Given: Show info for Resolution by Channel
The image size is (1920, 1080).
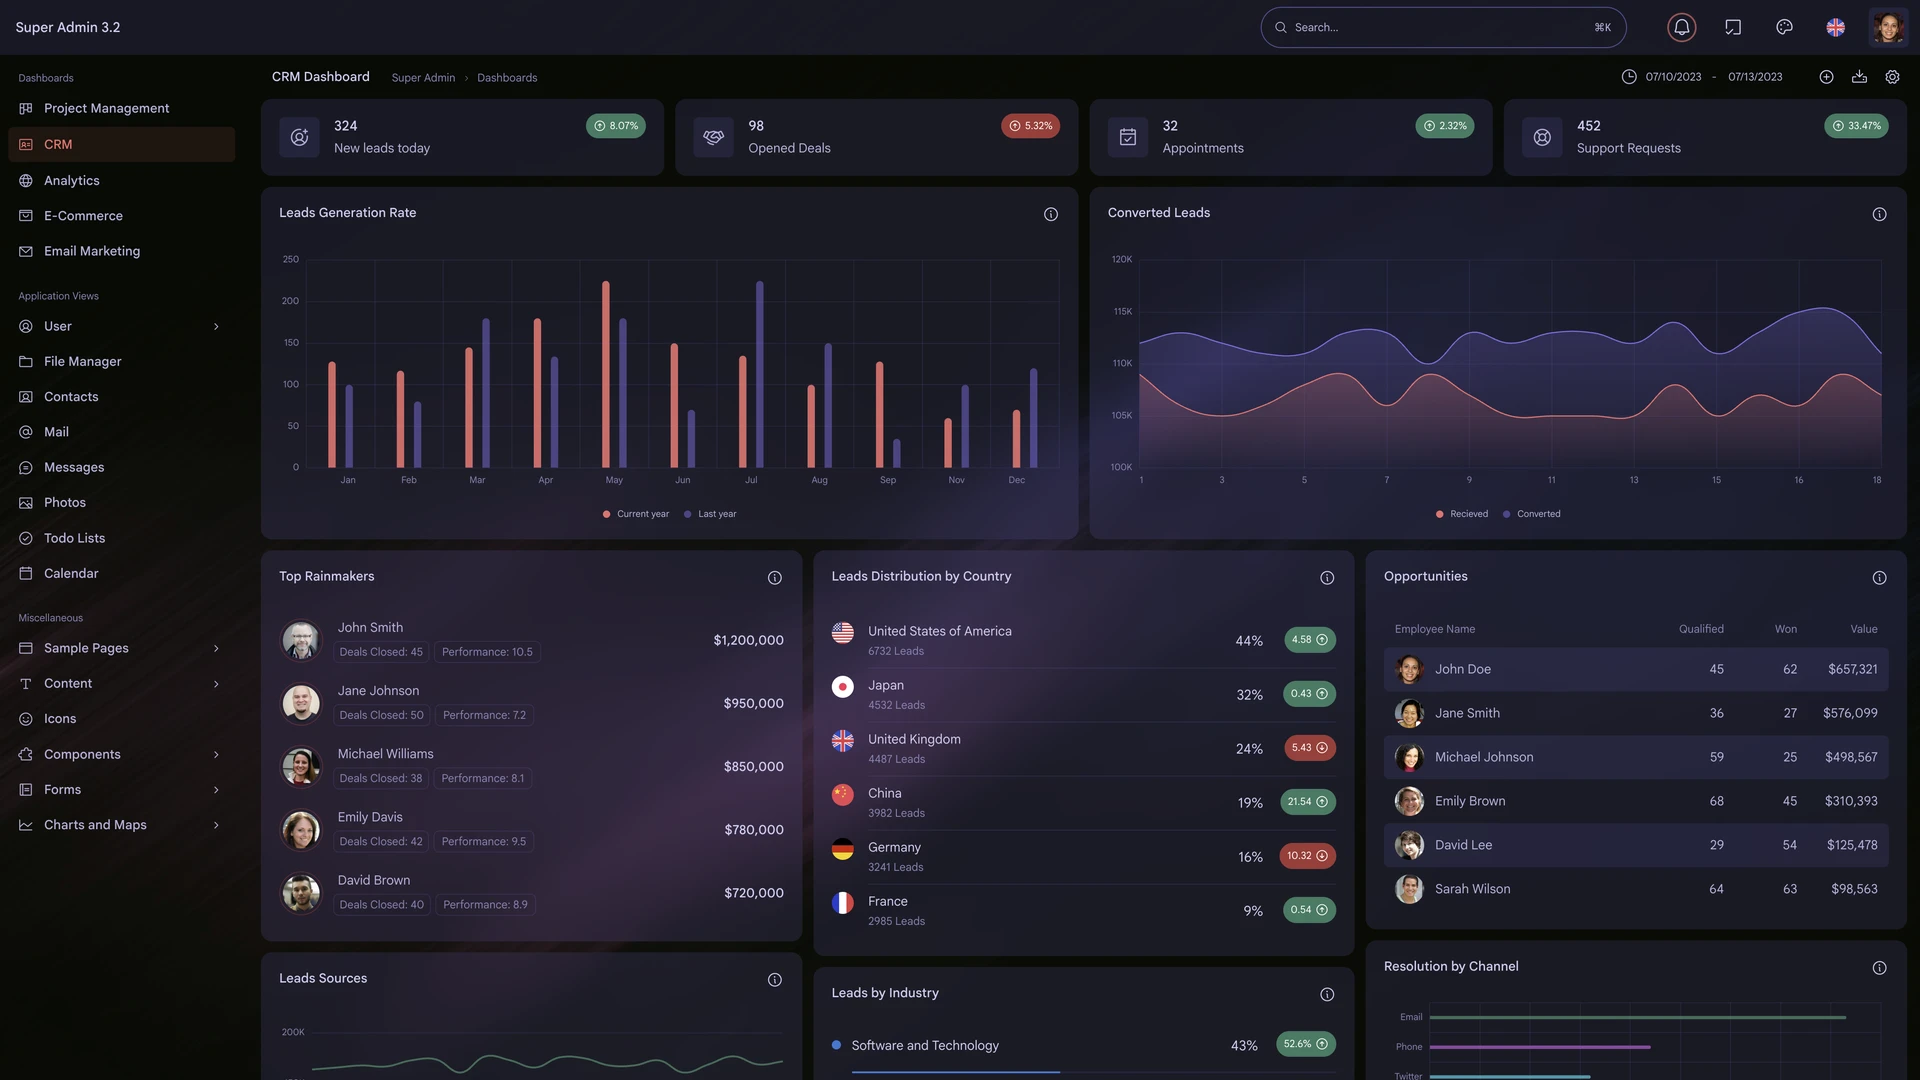Looking at the screenshot, I should [x=1879, y=968].
